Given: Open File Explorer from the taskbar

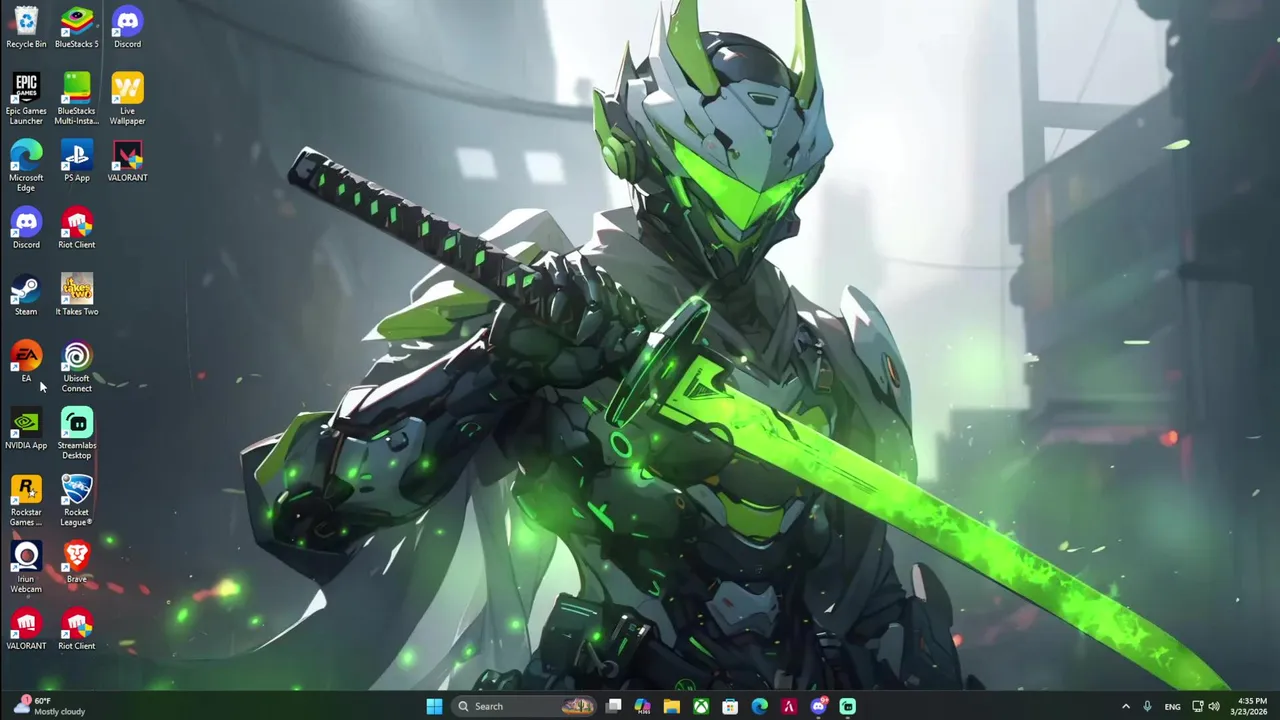Looking at the screenshot, I should 672,706.
